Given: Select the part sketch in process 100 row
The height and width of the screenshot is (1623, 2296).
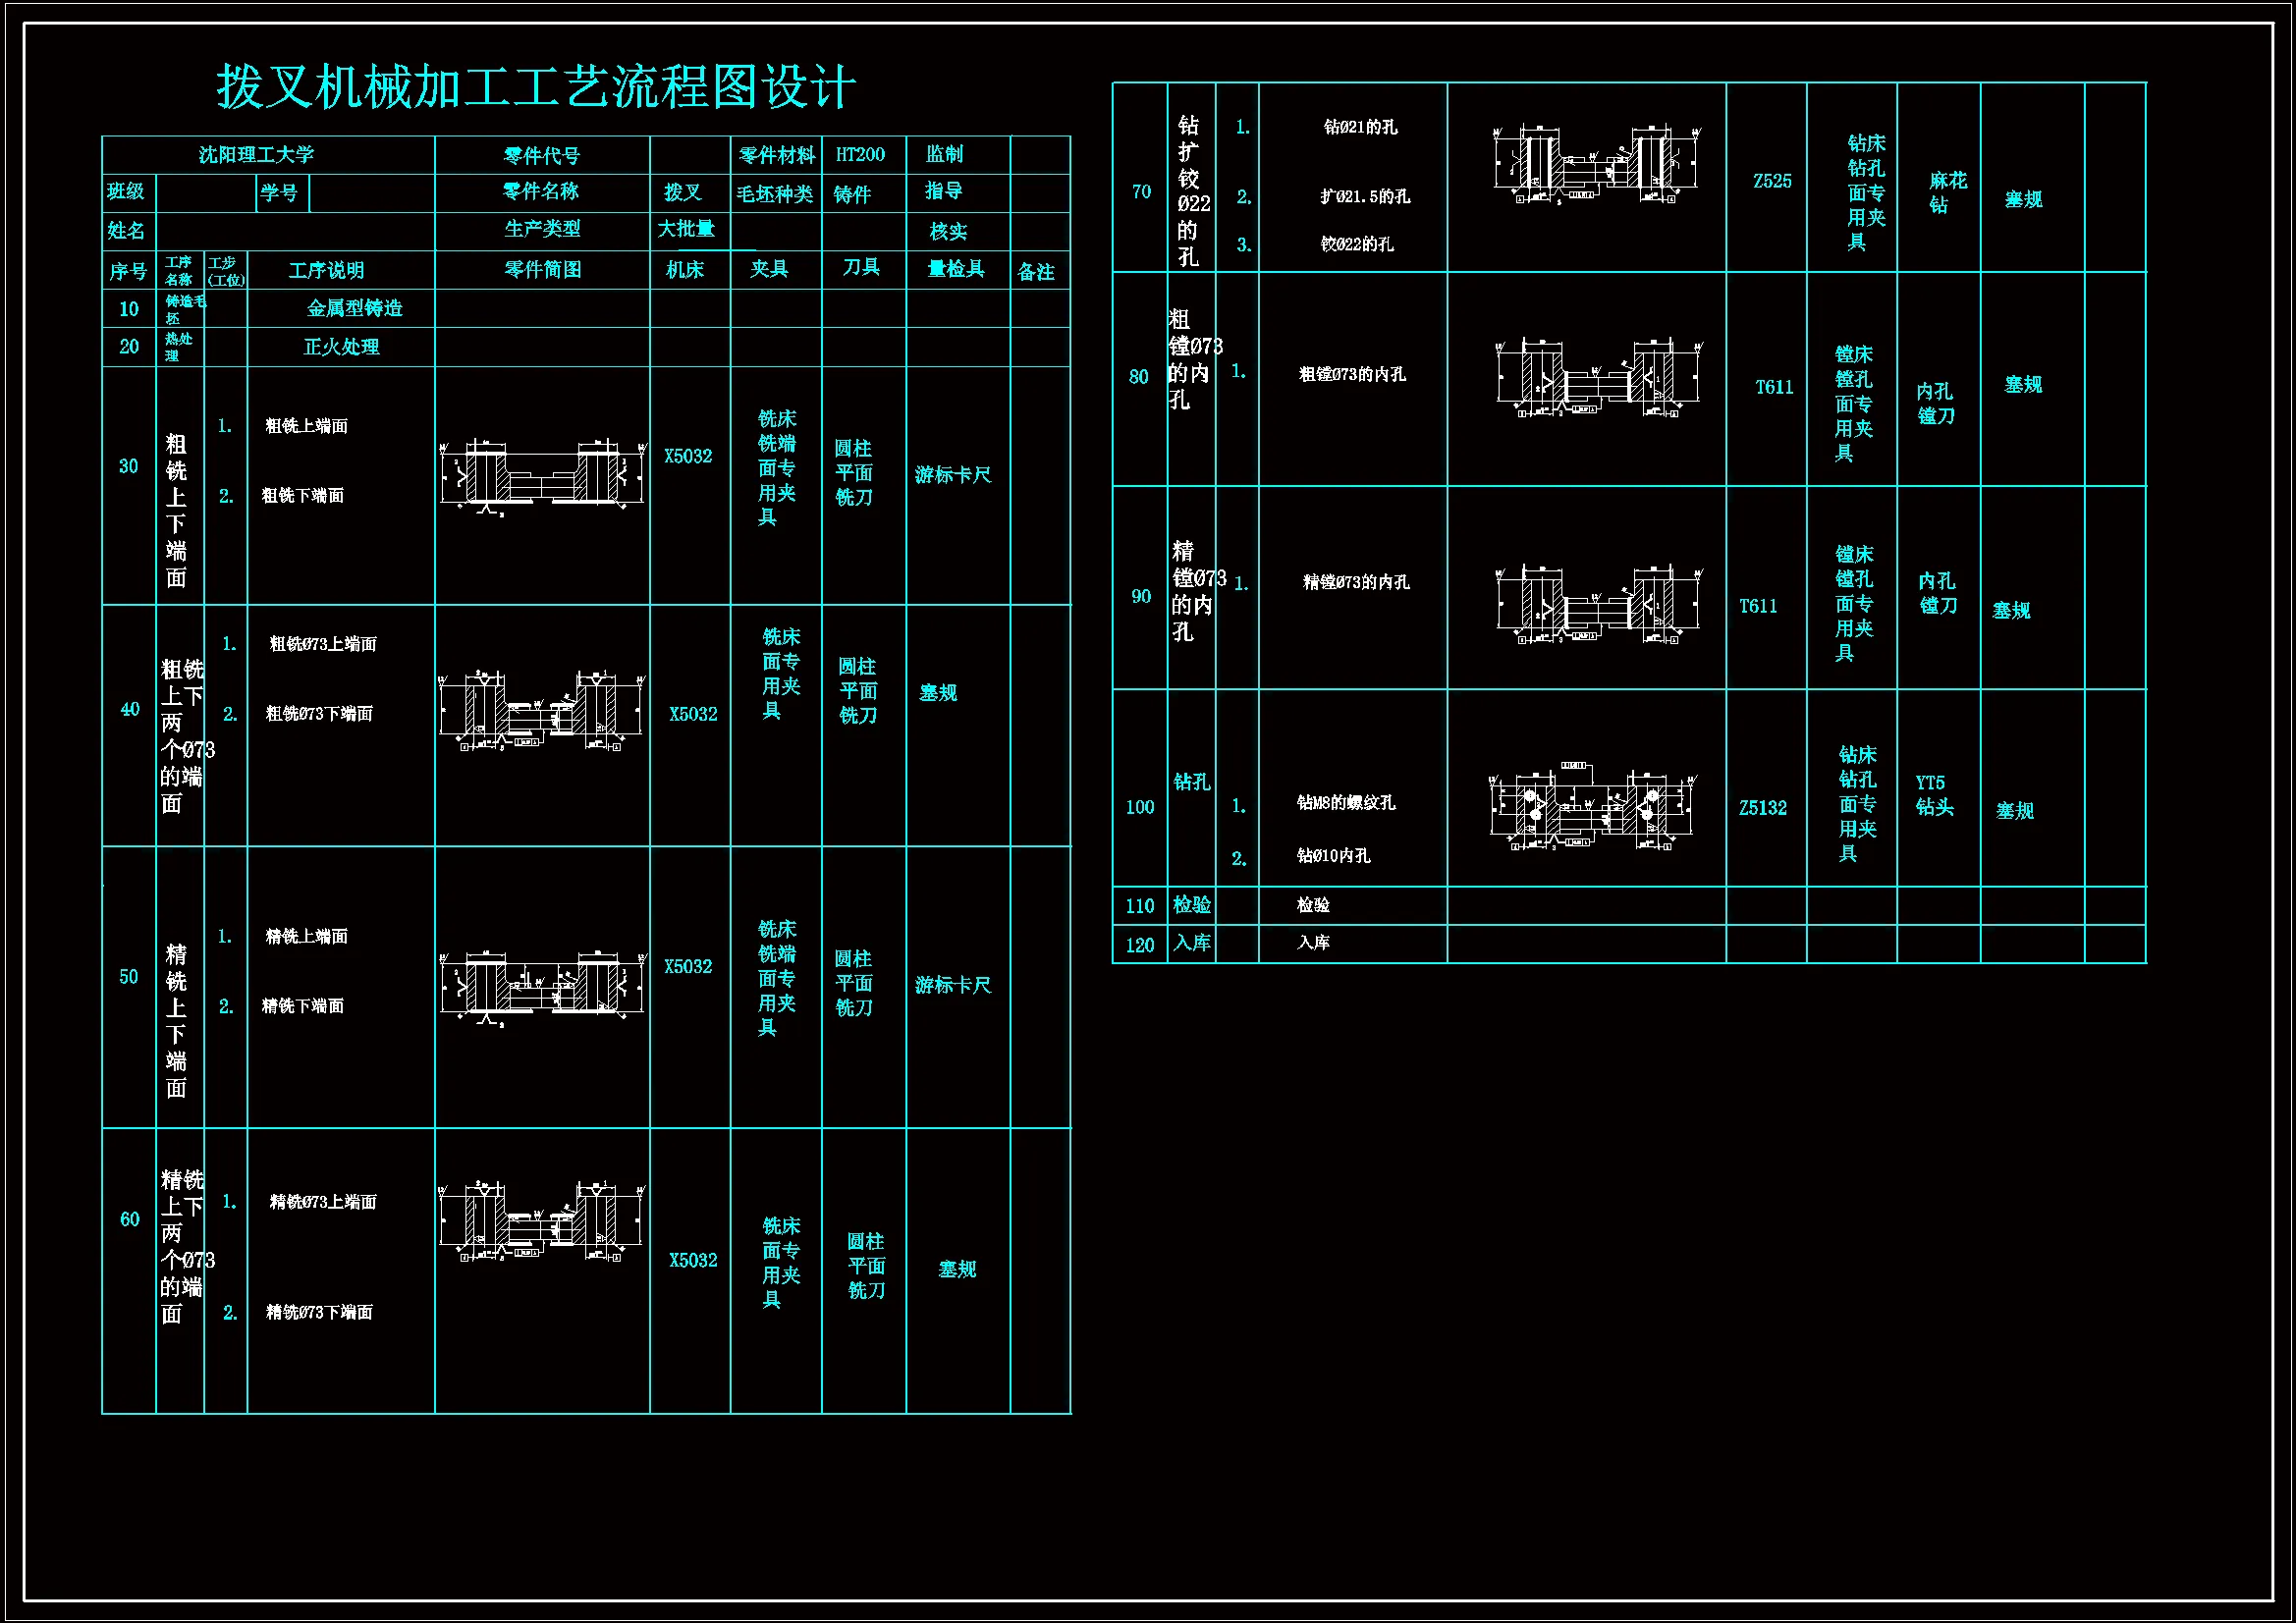Looking at the screenshot, I should (x=1592, y=809).
